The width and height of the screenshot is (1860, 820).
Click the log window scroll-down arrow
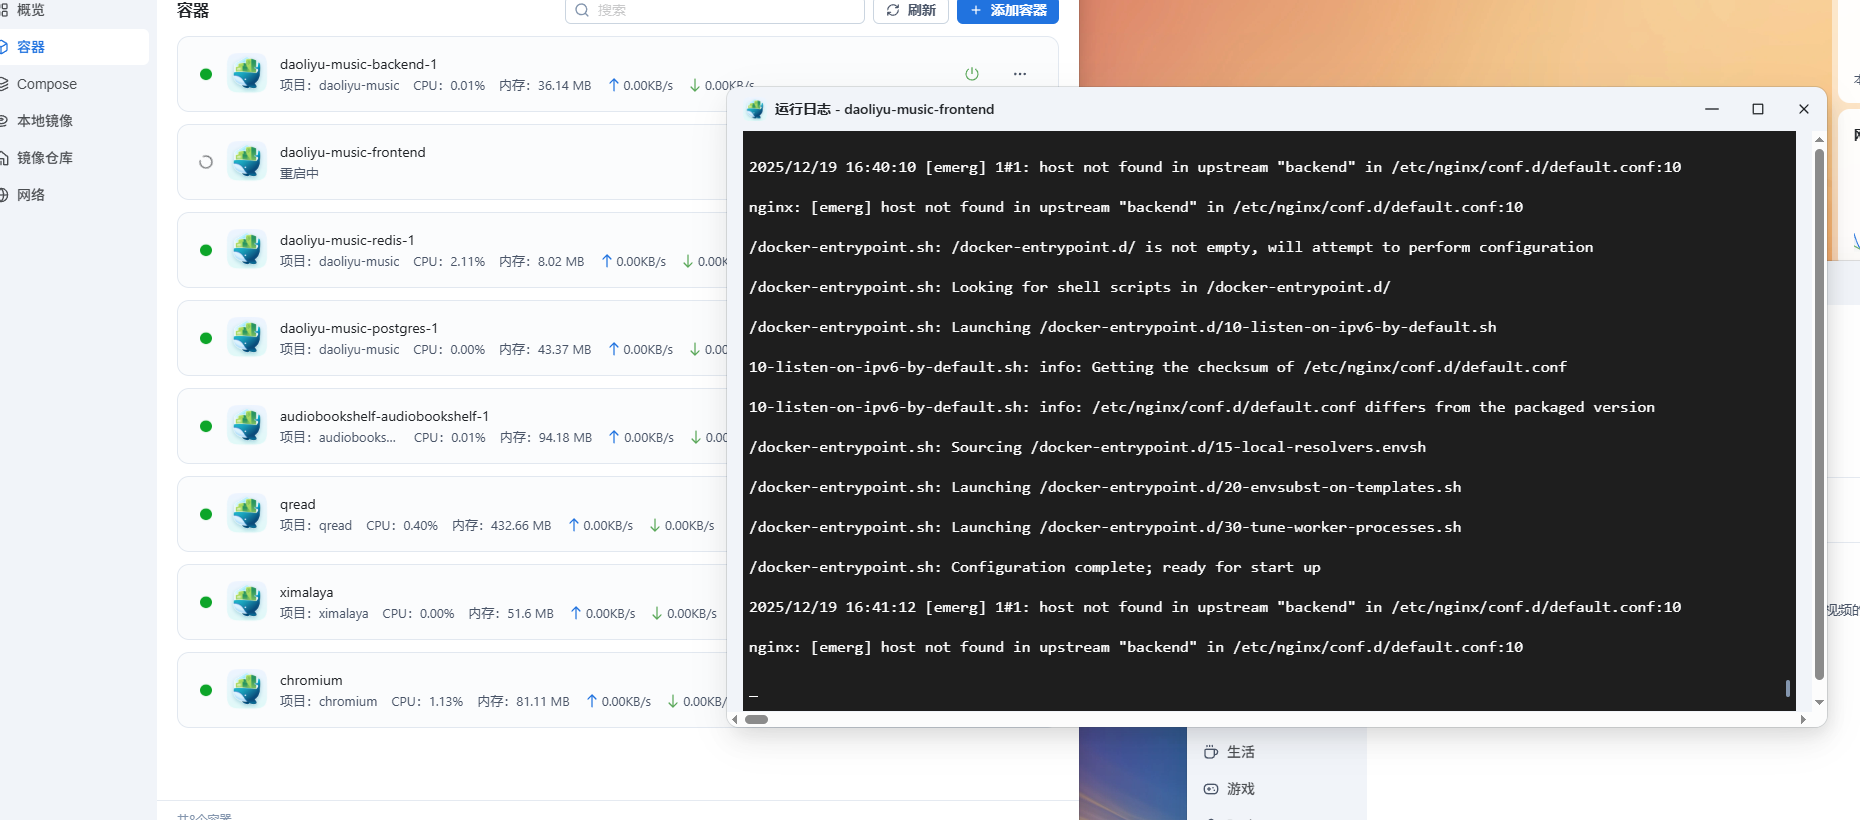[x=1819, y=703]
